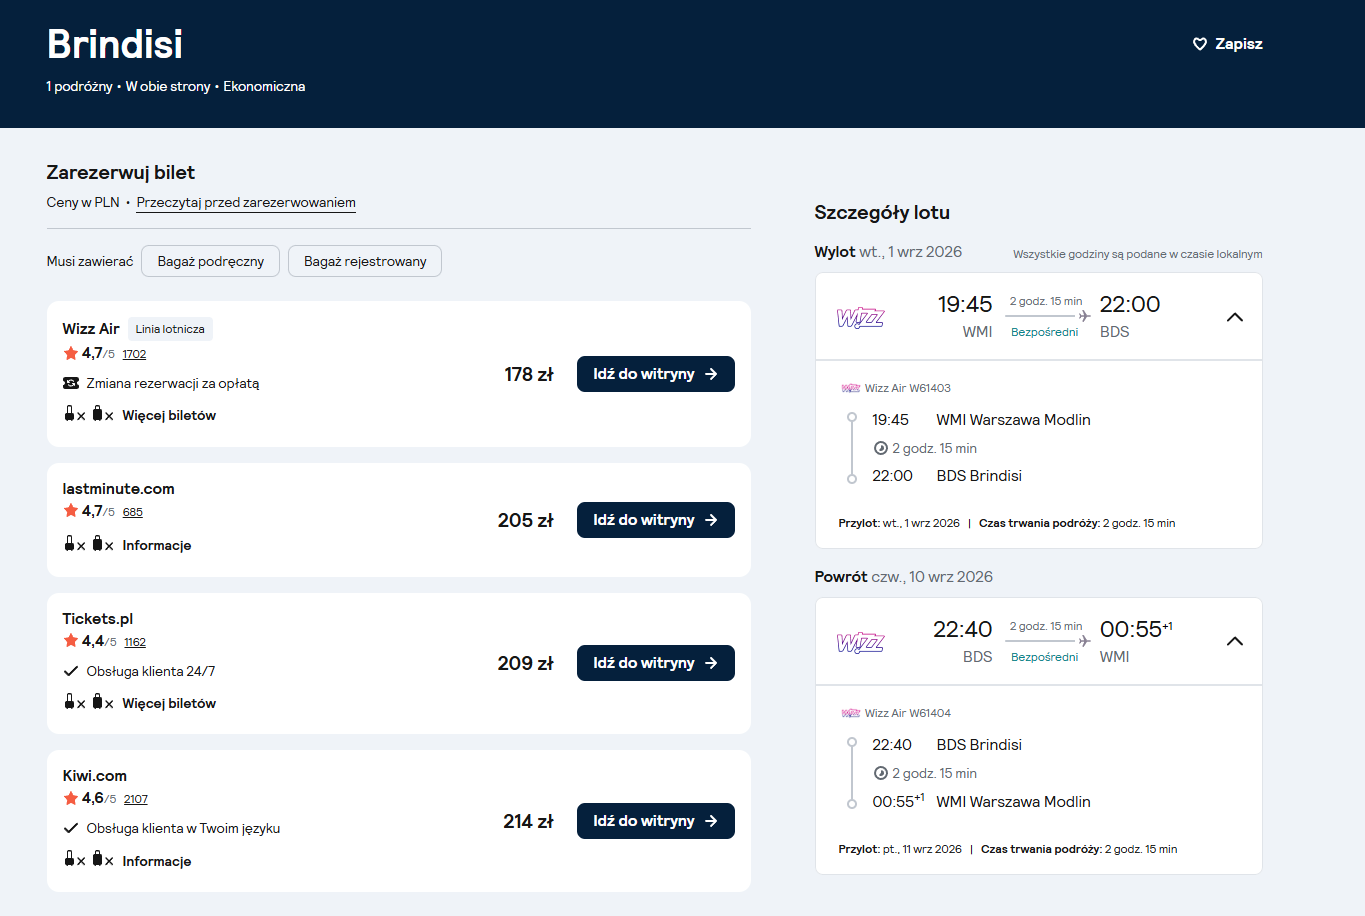Open Przeczytaj przed zarezerwowaniem link

point(246,203)
